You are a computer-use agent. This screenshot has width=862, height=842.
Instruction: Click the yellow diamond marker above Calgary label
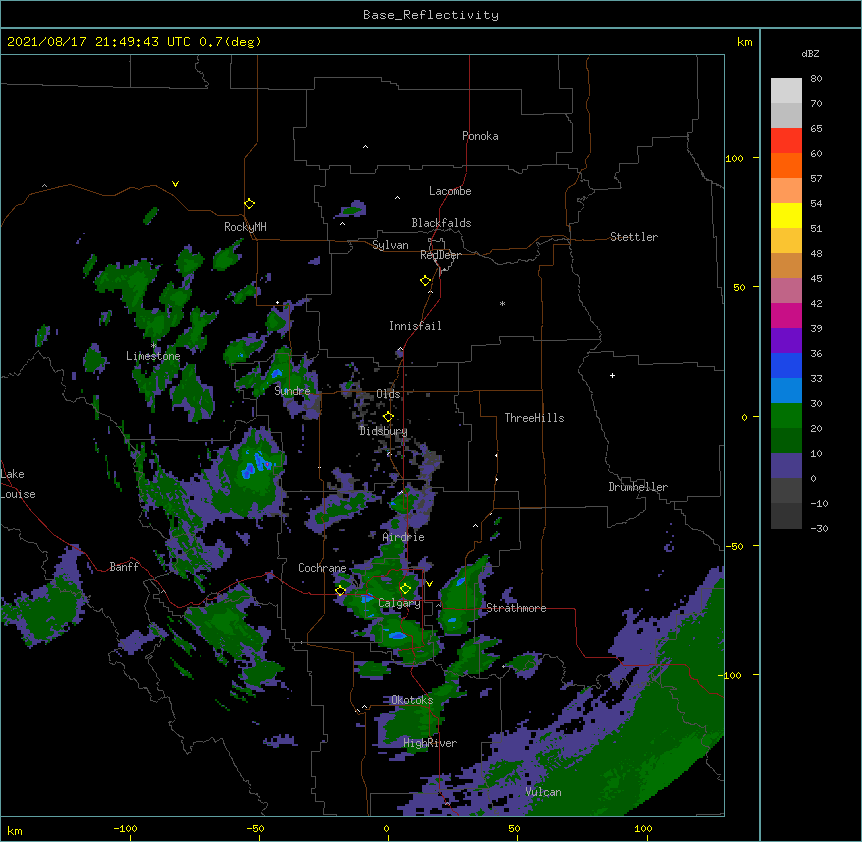pos(405,589)
